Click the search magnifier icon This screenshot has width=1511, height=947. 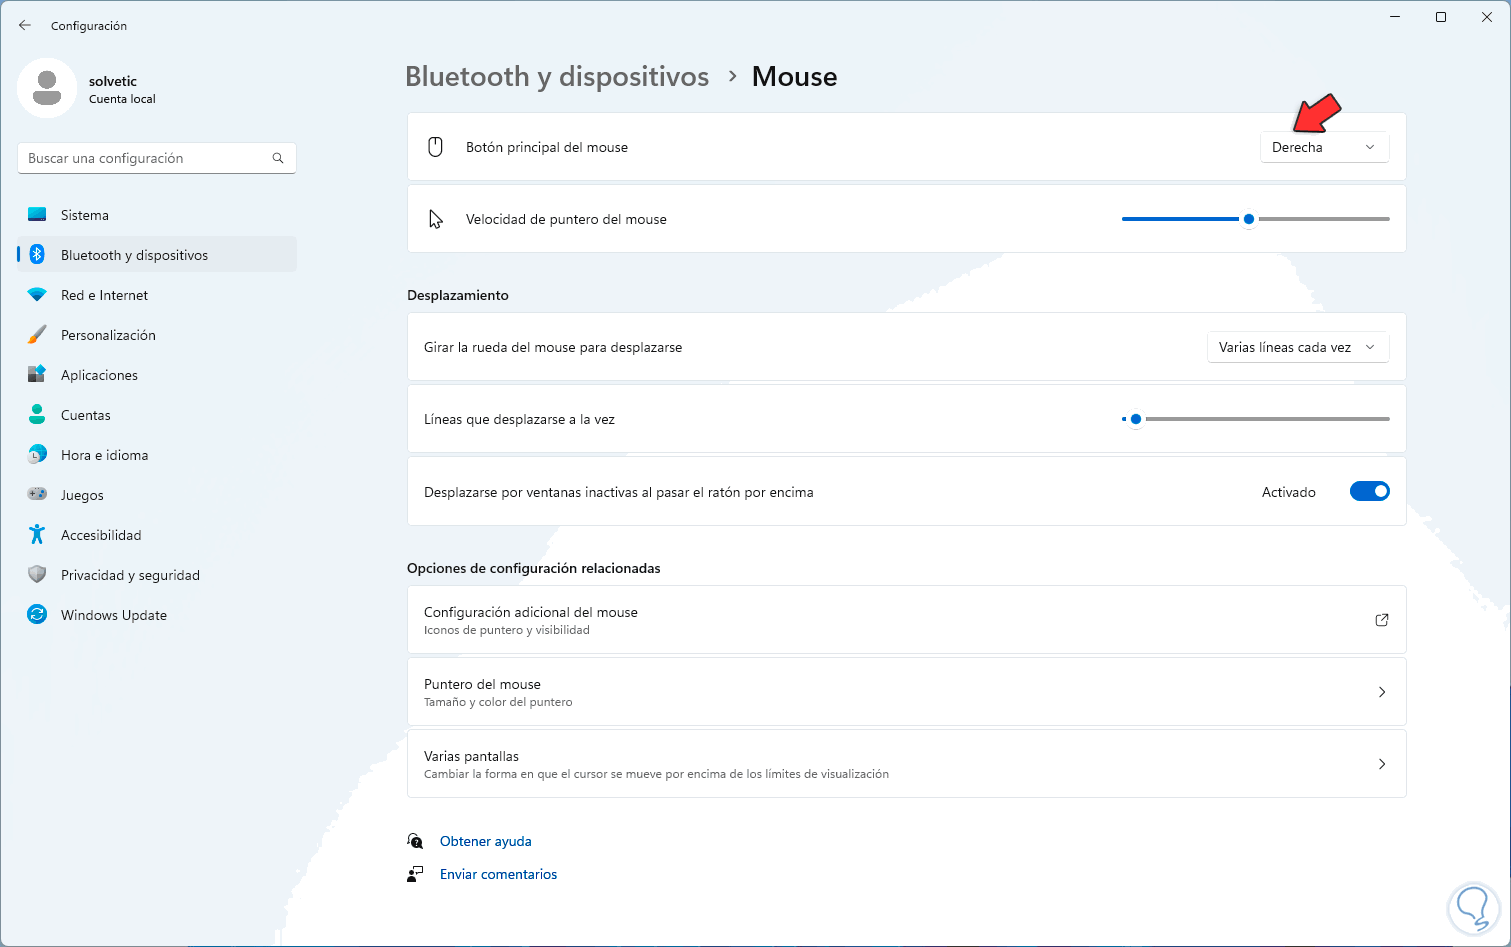click(x=278, y=158)
